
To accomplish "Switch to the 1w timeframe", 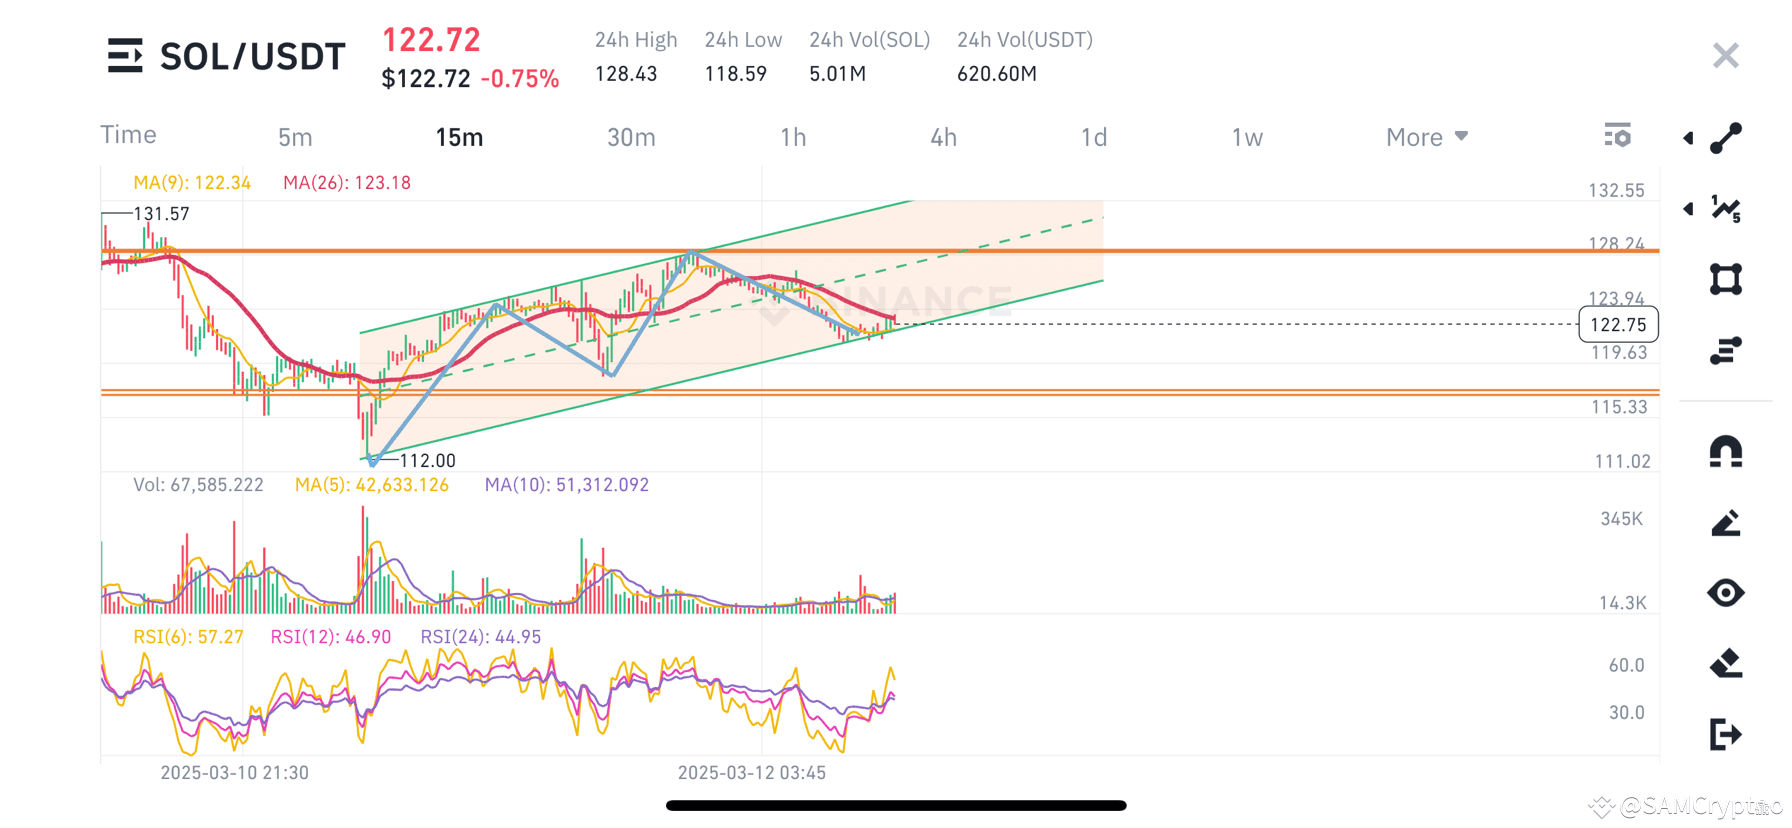I will 1247,137.
